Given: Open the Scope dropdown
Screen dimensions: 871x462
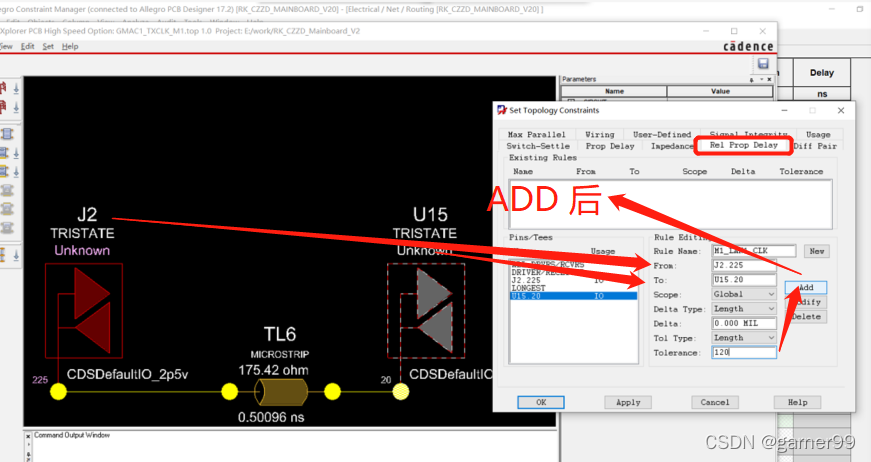Looking at the screenshot, I should 744,295.
